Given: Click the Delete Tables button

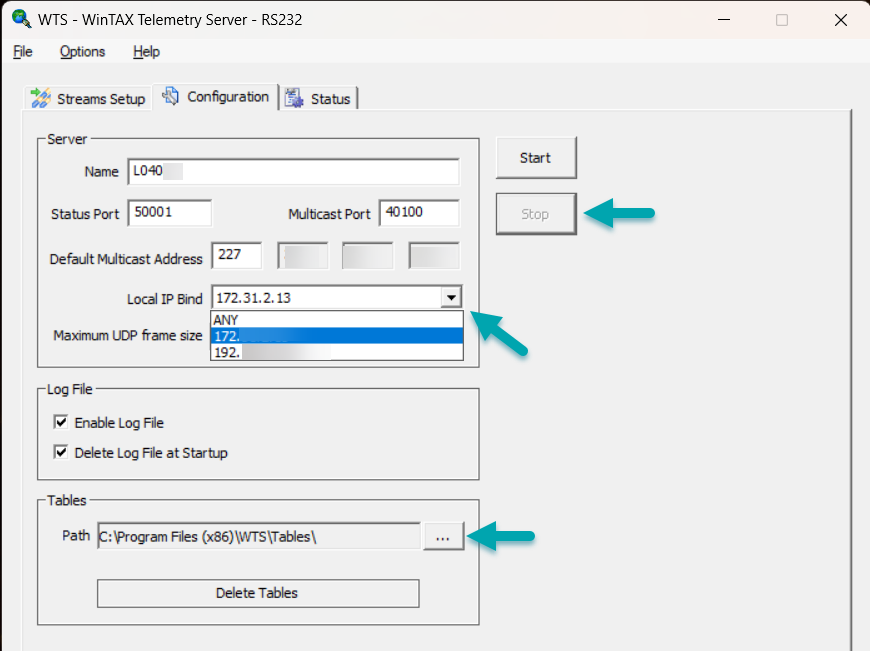Looking at the screenshot, I should tap(258, 593).
